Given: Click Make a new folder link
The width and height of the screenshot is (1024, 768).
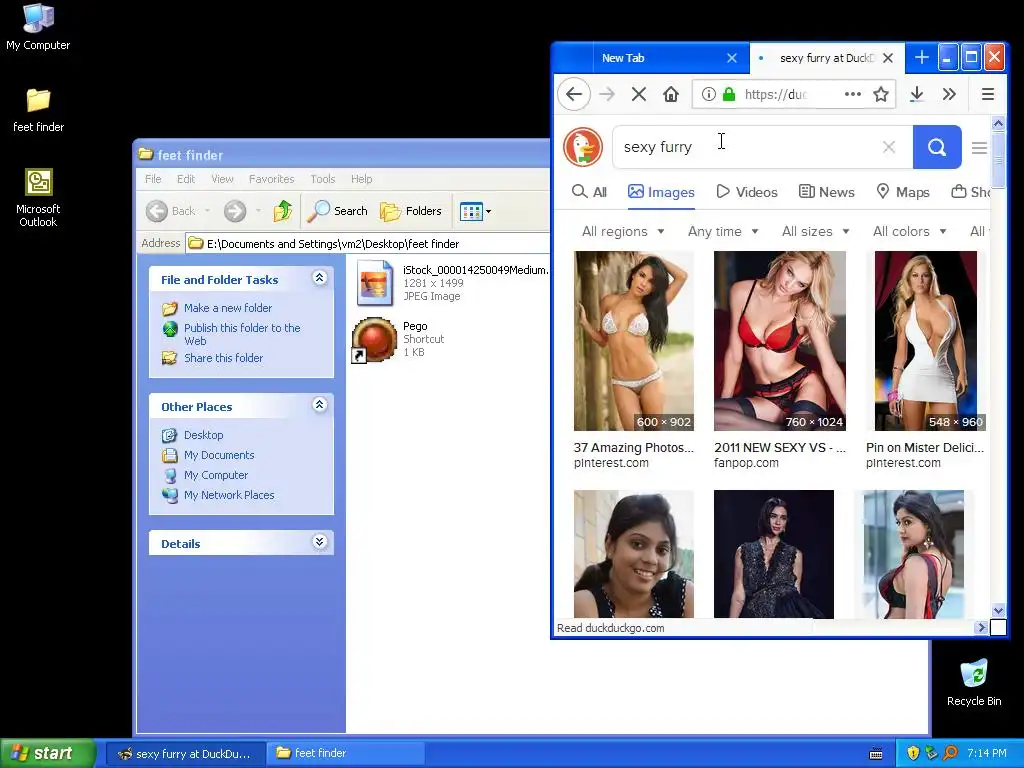Looking at the screenshot, I should [x=227, y=308].
